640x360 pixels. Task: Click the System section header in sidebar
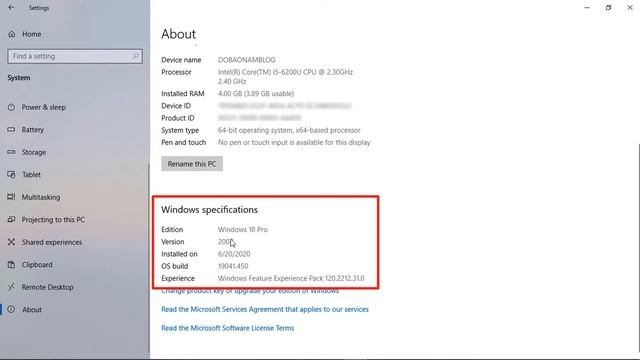(x=19, y=78)
